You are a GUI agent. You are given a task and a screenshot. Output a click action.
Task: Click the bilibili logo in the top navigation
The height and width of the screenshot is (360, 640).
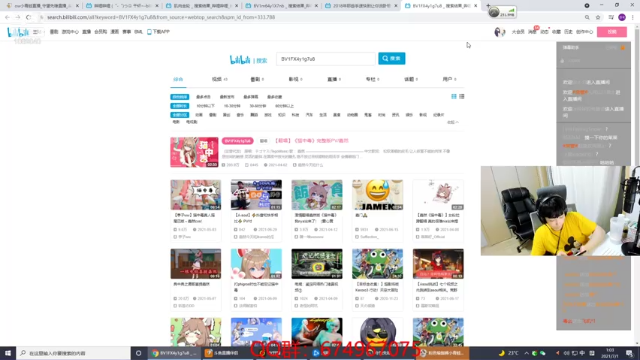tap(18, 32)
